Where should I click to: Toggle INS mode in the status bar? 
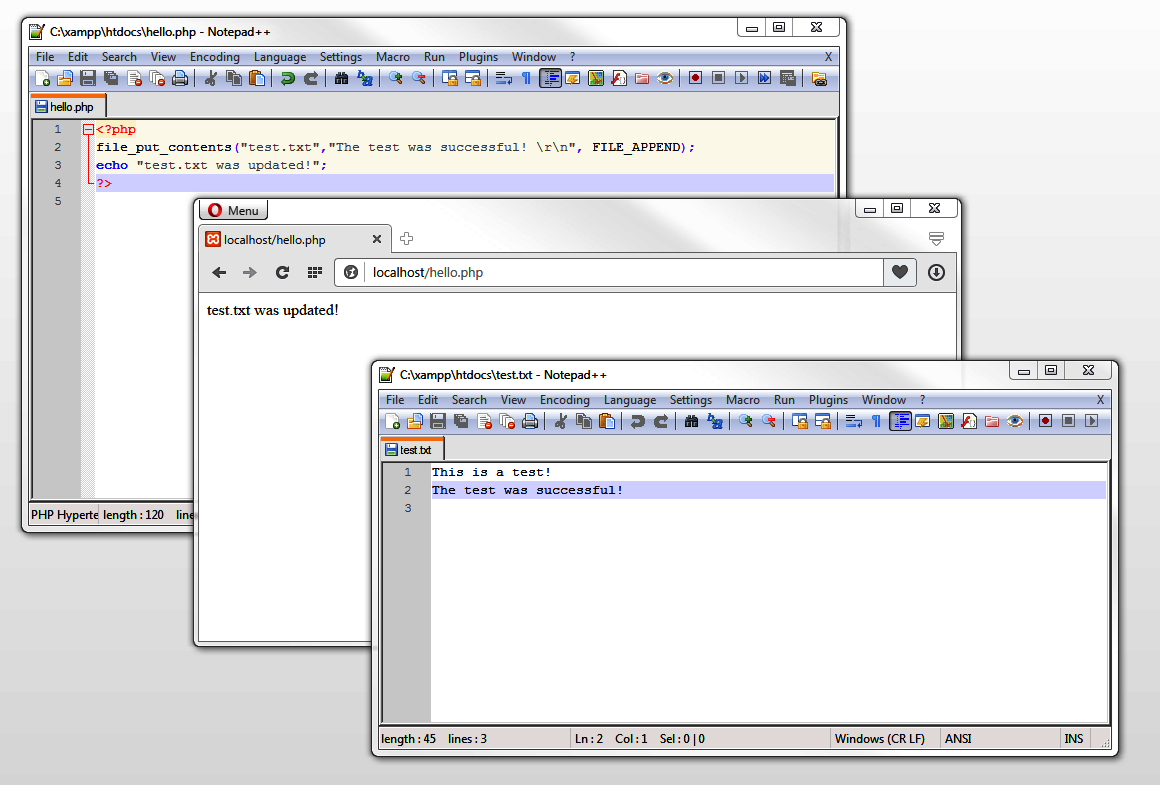pos(1073,738)
